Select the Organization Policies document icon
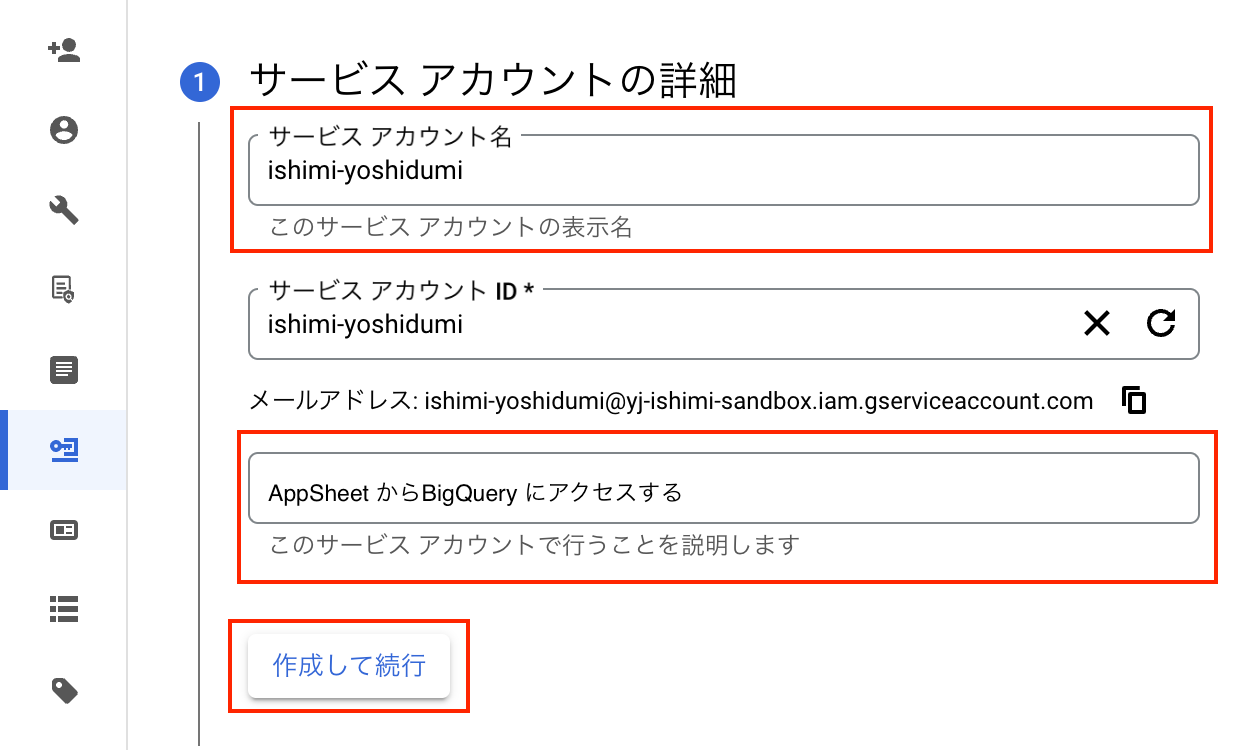1248x750 pixels. pos(64,370)
